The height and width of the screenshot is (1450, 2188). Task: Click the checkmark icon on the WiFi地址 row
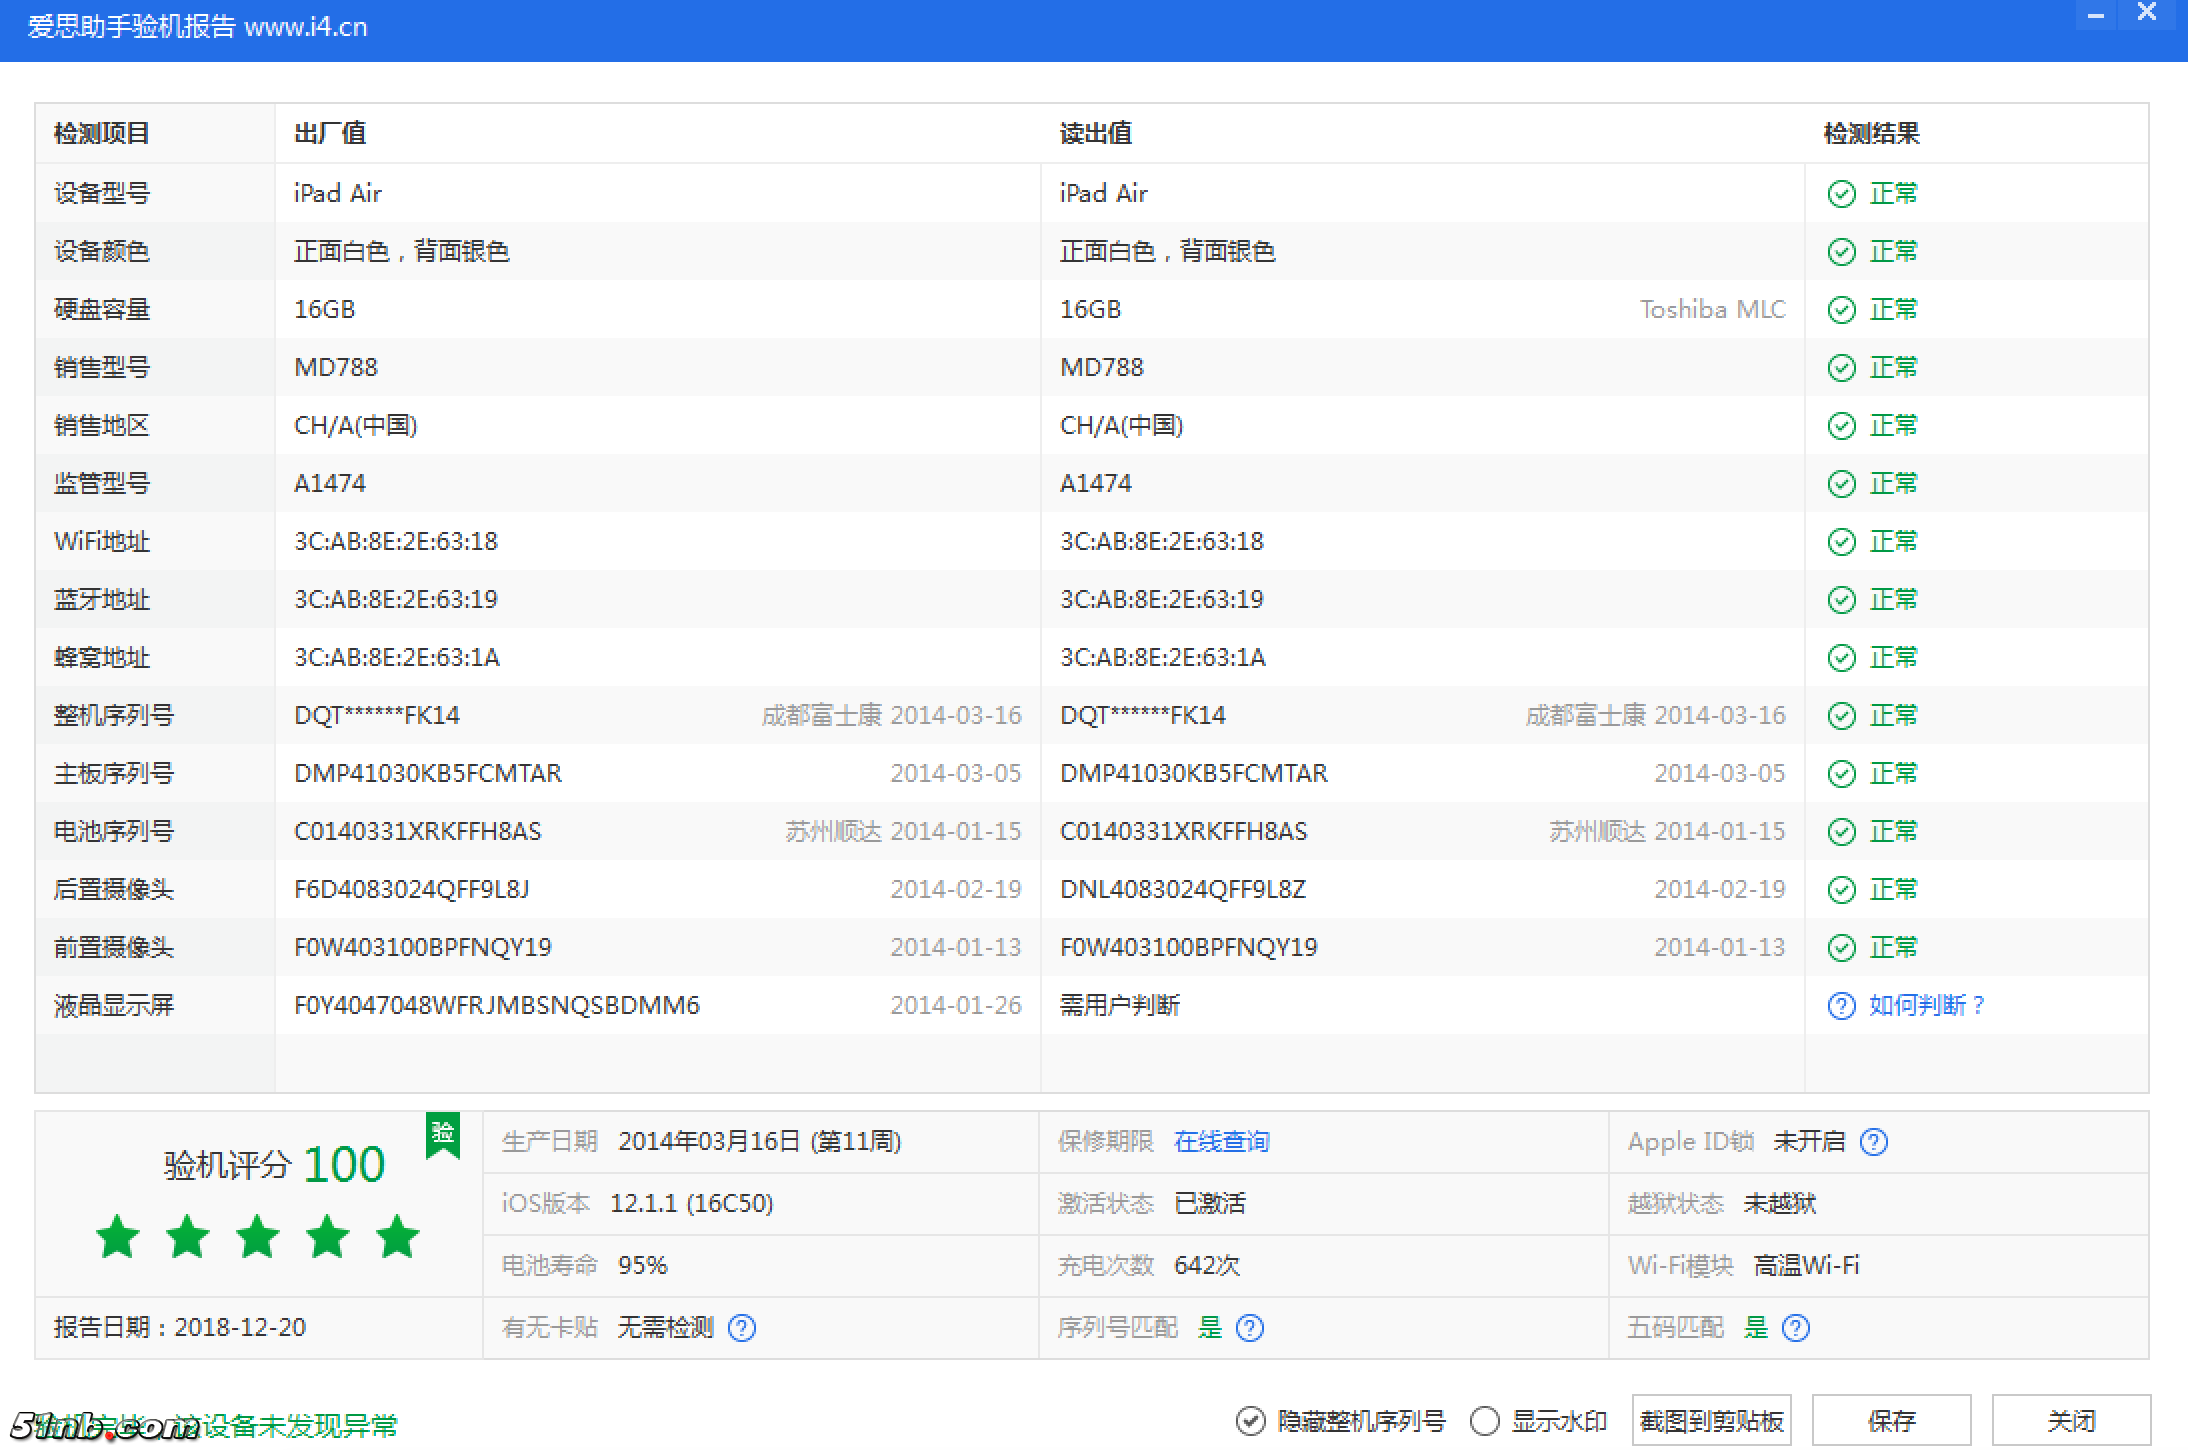[x=1843, y=541]
